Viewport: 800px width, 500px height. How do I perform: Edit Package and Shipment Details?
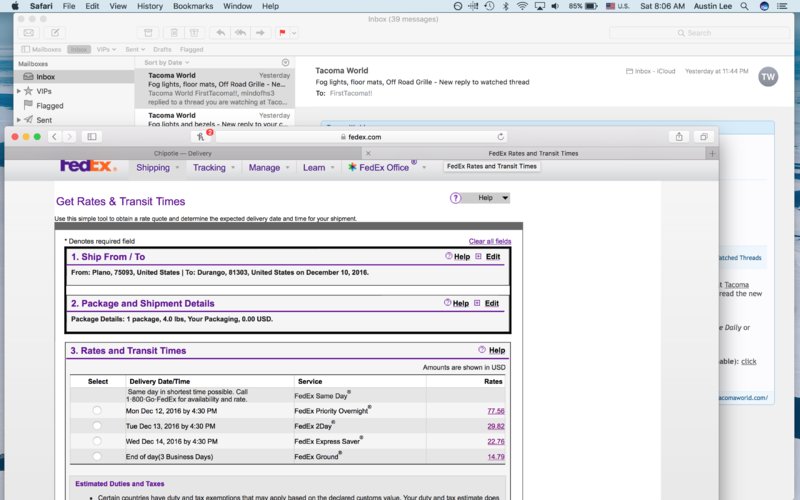[492, 303]
